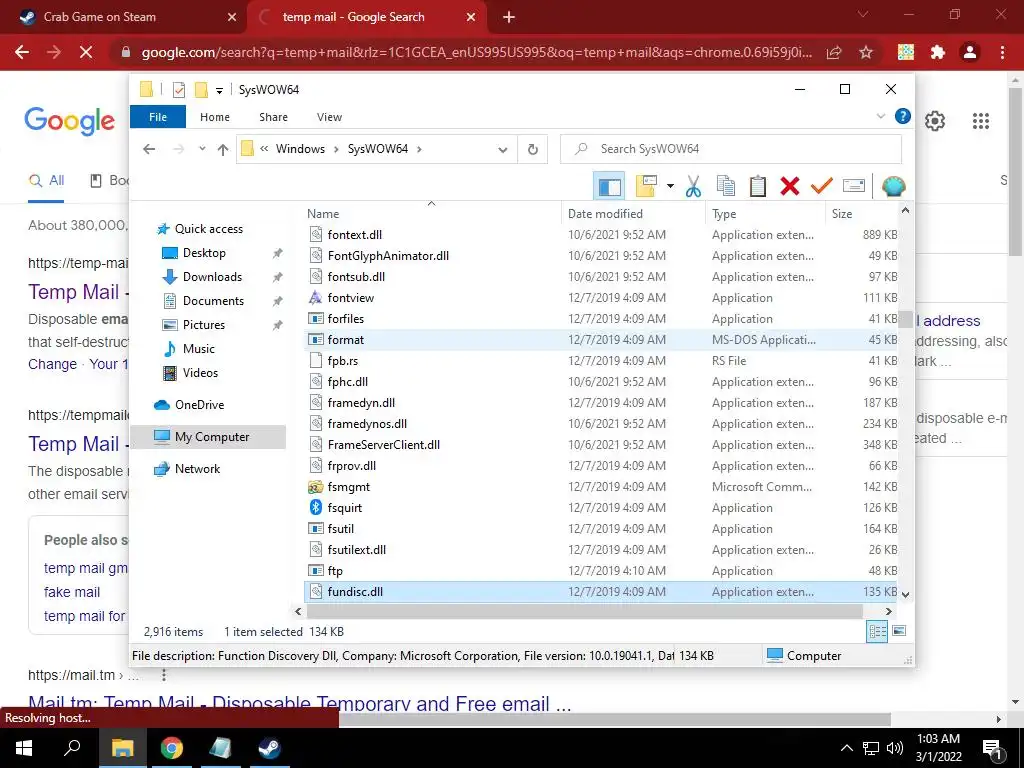Viewport: 1024px width, 768px height.
Task: Open a new Chrome tab
Action: 509,18
